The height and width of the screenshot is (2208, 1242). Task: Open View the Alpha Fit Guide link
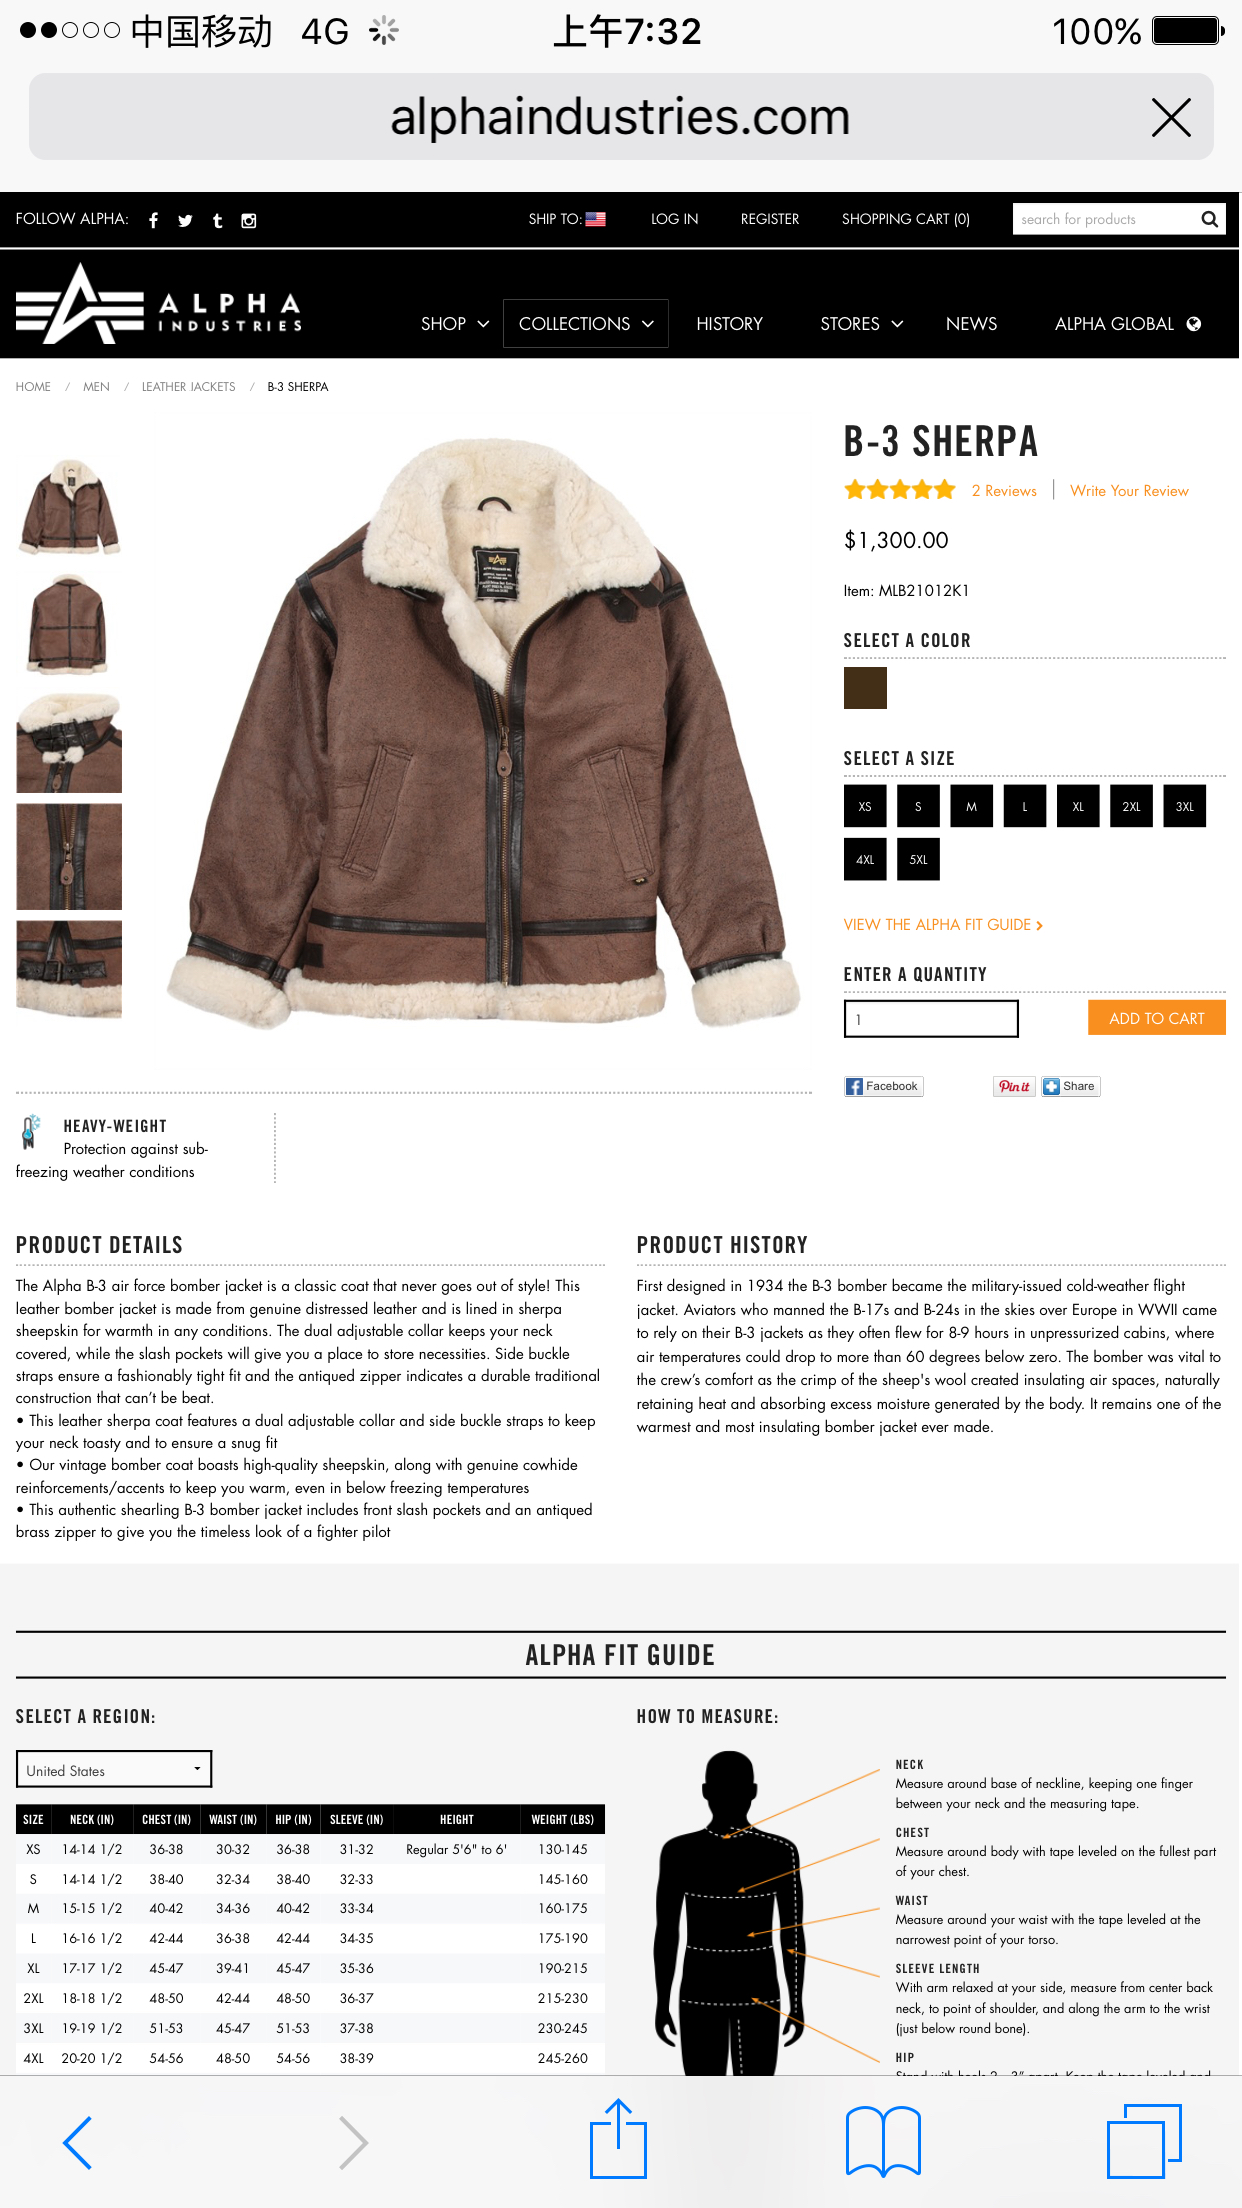pos(943,925)
